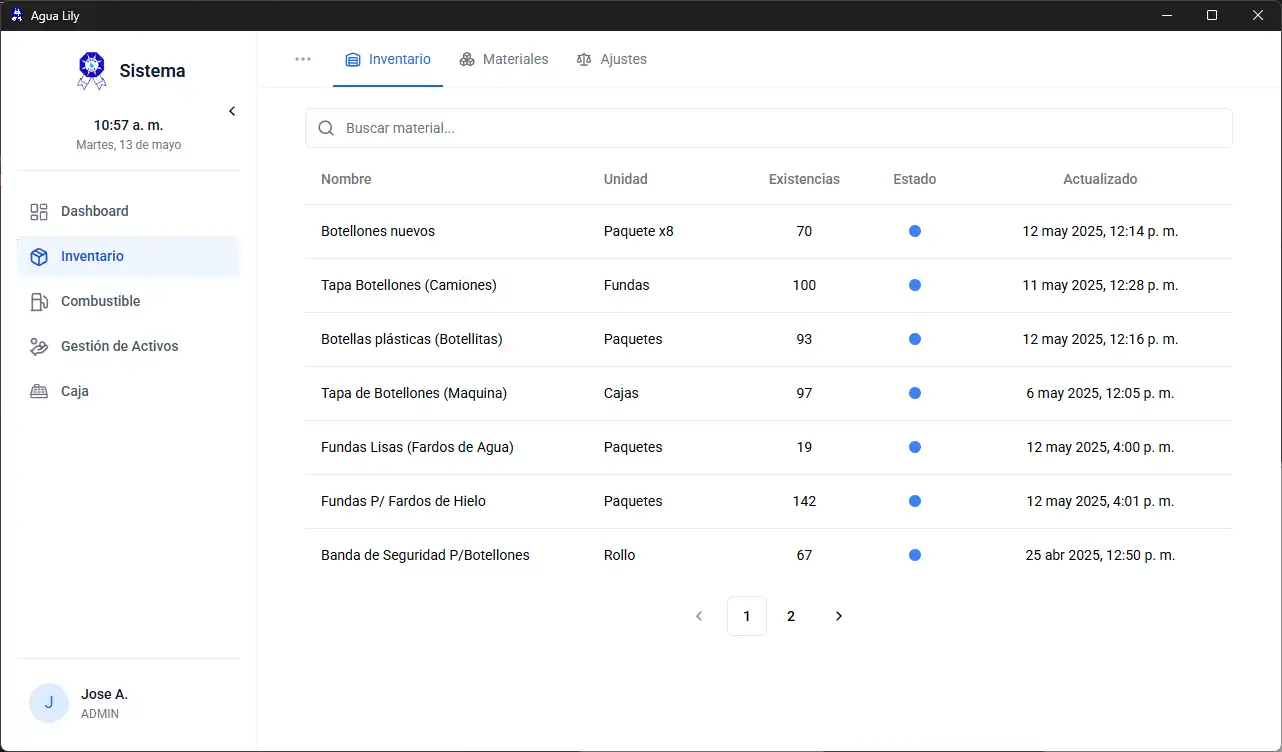Click the Ajustes scale icon
Image resolution: width=1282 pixels, height=752 pixels.
point(584,60)
